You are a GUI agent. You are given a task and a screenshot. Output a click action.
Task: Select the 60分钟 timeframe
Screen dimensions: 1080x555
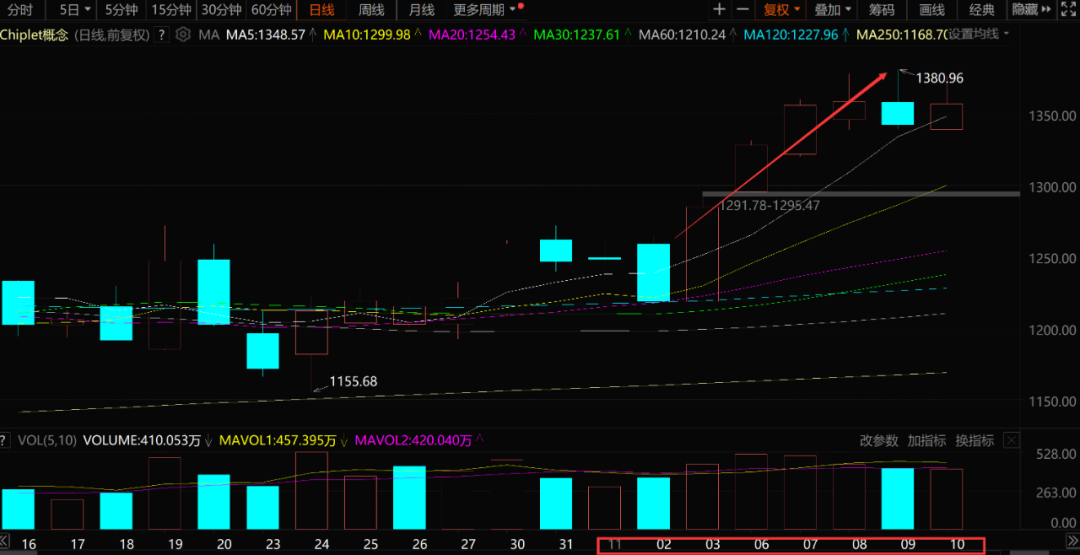[x=271, y=10]
